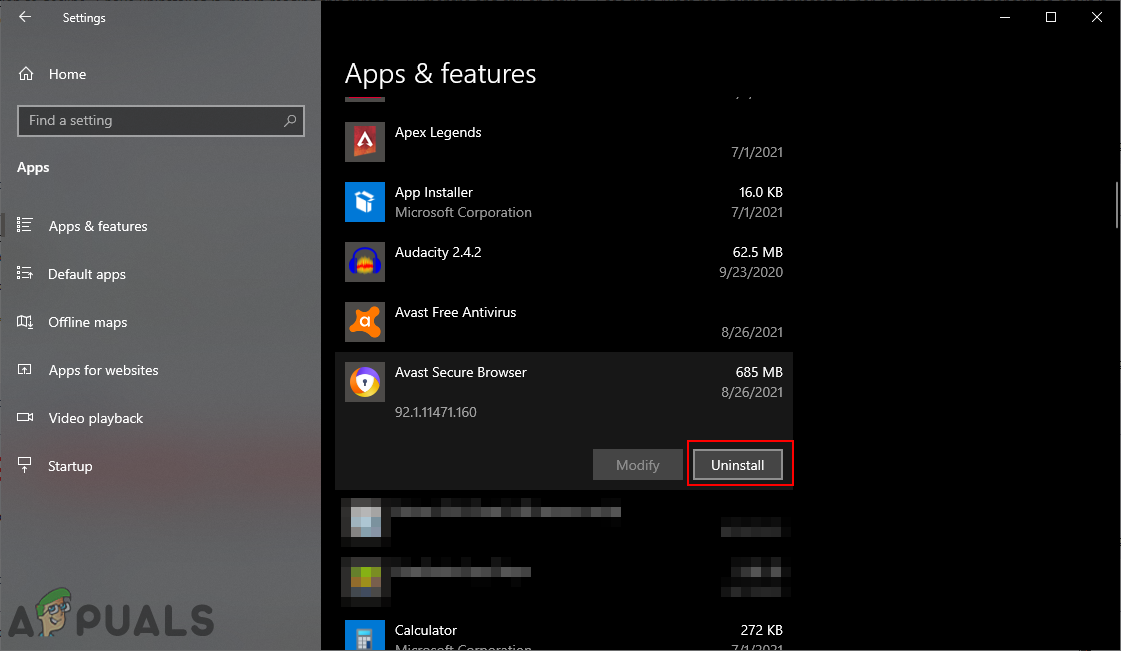Go to Apps for websites
The image size is (1121, 651).
click(104, 370)
